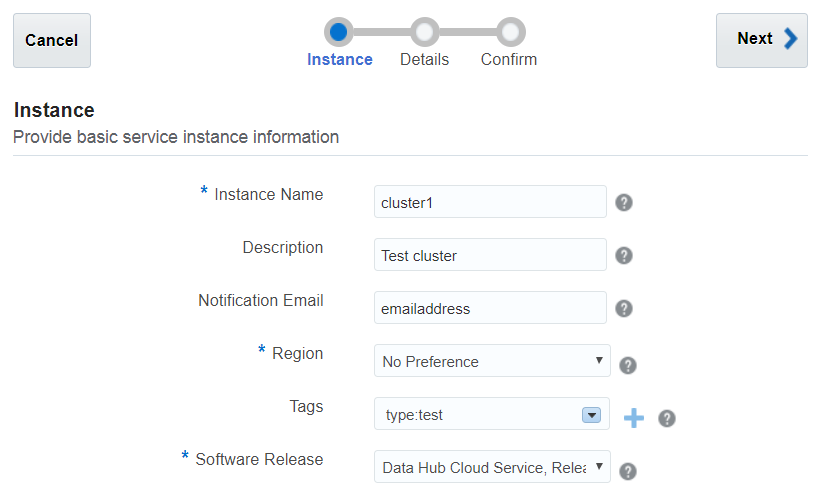Open the Software Release dropdown
This screenshot has width=823, height=500.
click(492, 466)
